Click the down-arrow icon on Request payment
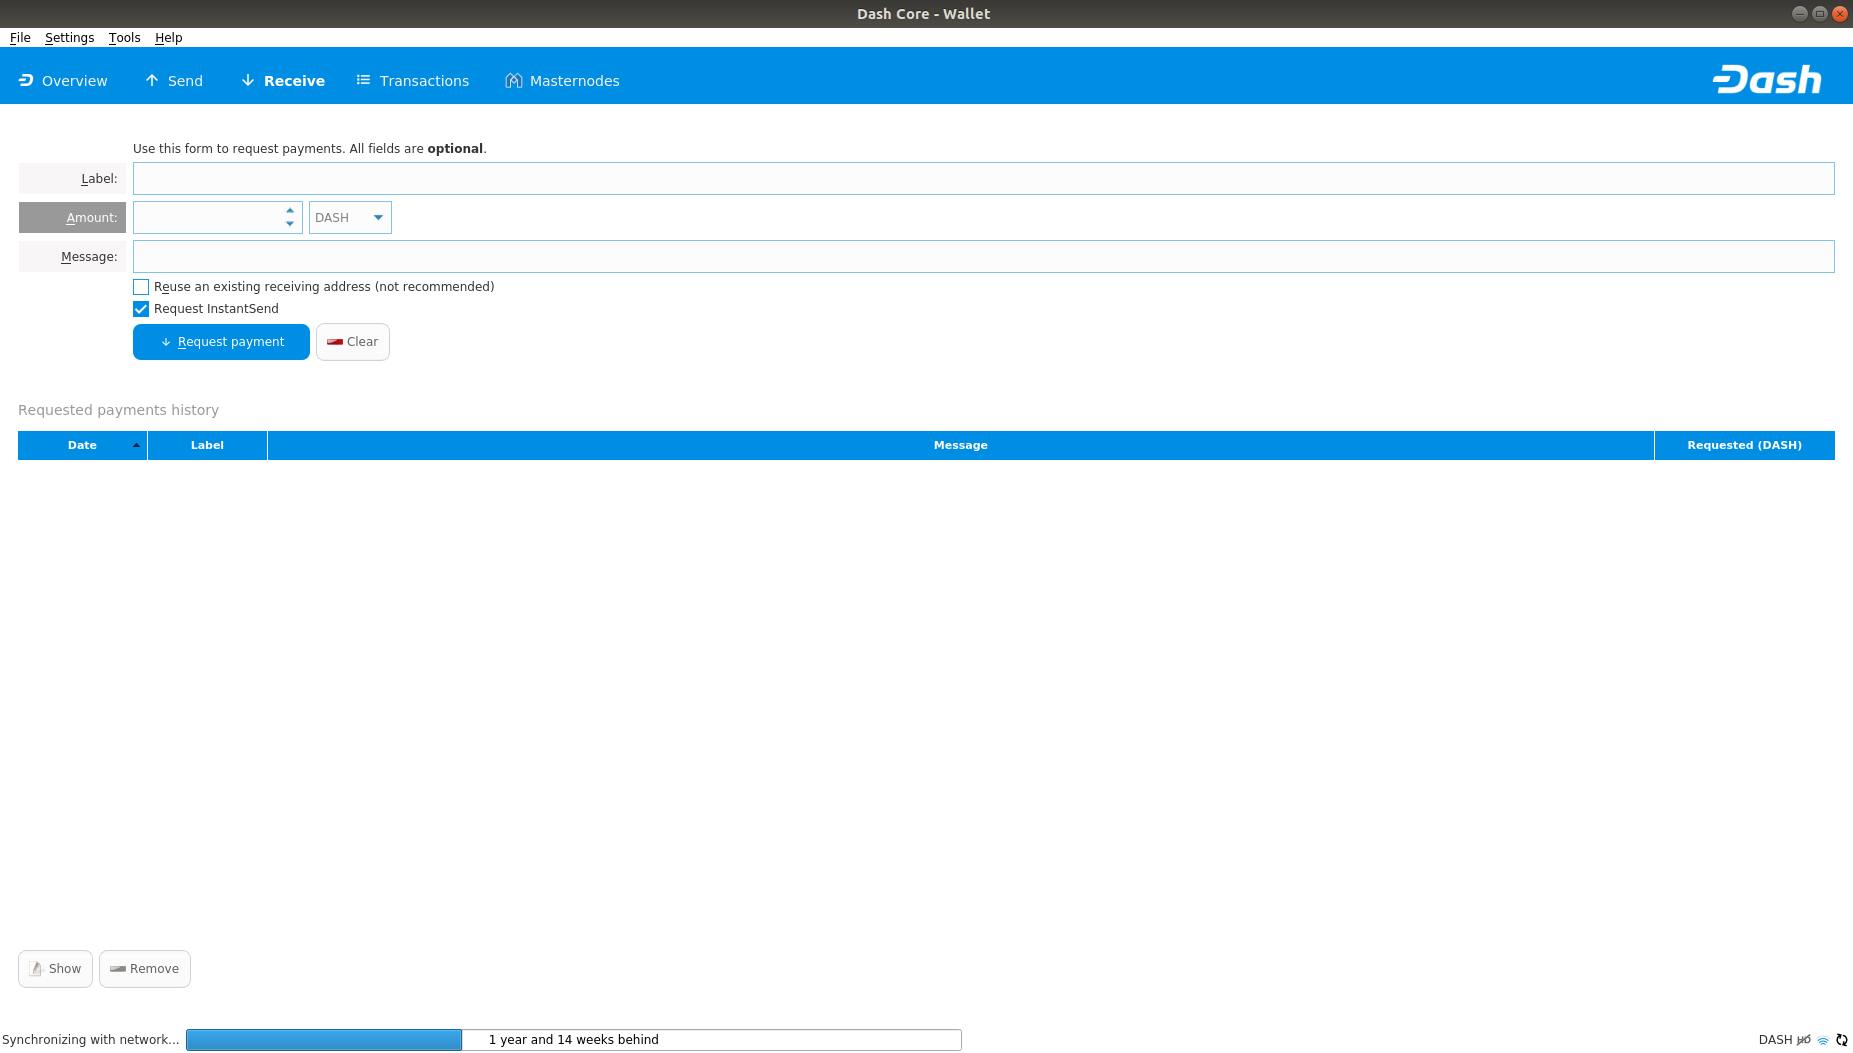1853x1053 pixels. click(166, 342)
